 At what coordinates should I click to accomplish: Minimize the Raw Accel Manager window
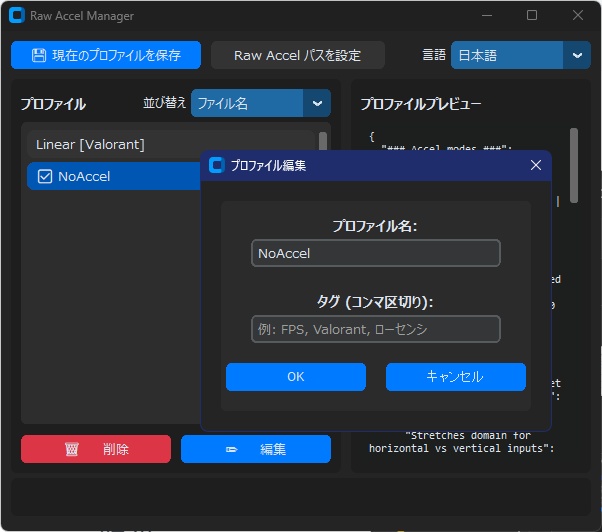tap(487, 15)
